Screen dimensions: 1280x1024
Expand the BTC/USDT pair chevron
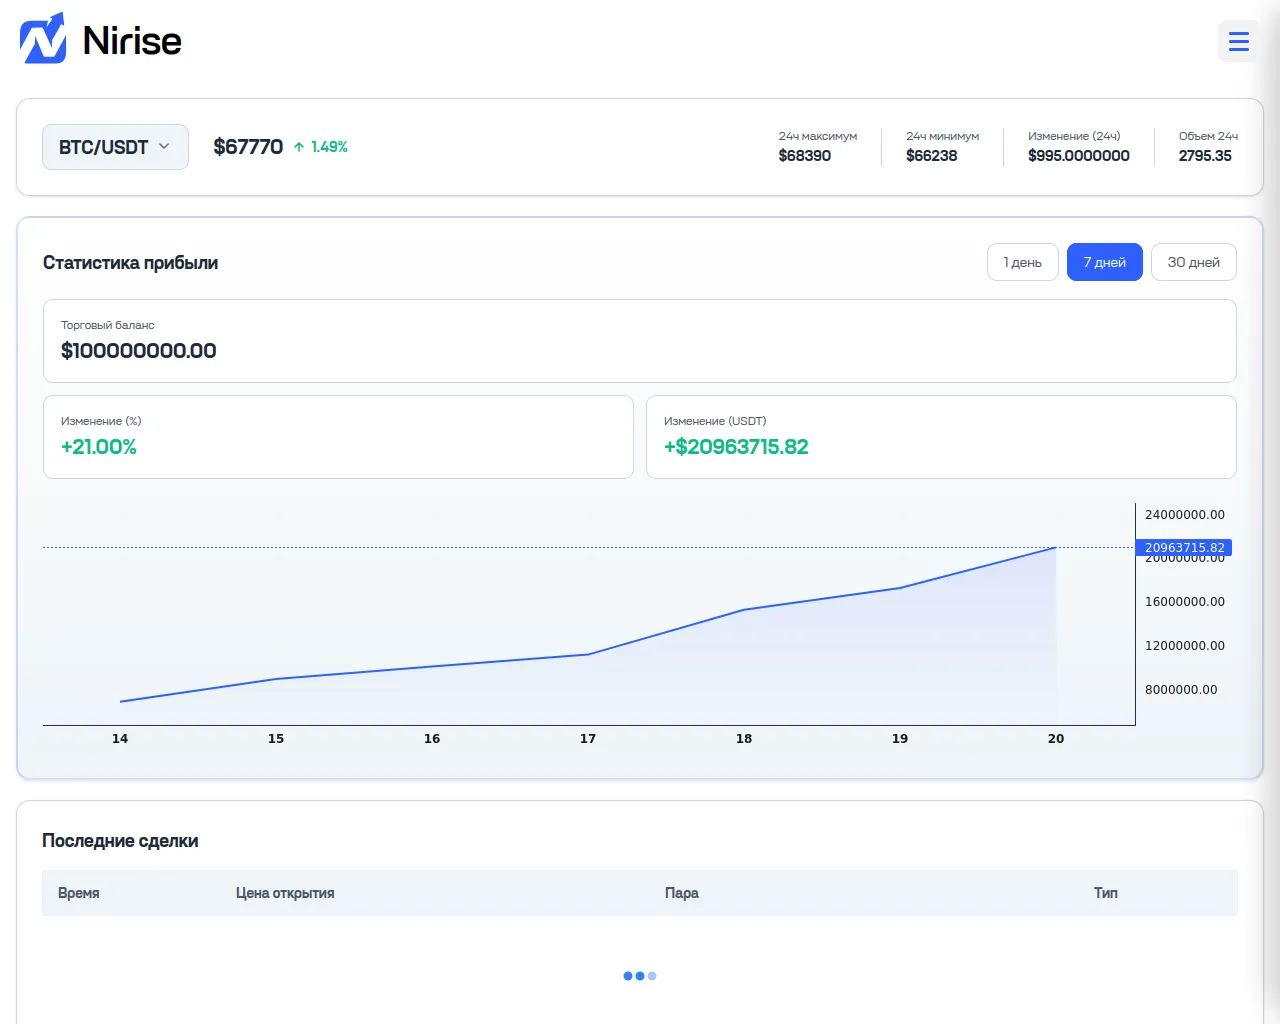(164, 146)
